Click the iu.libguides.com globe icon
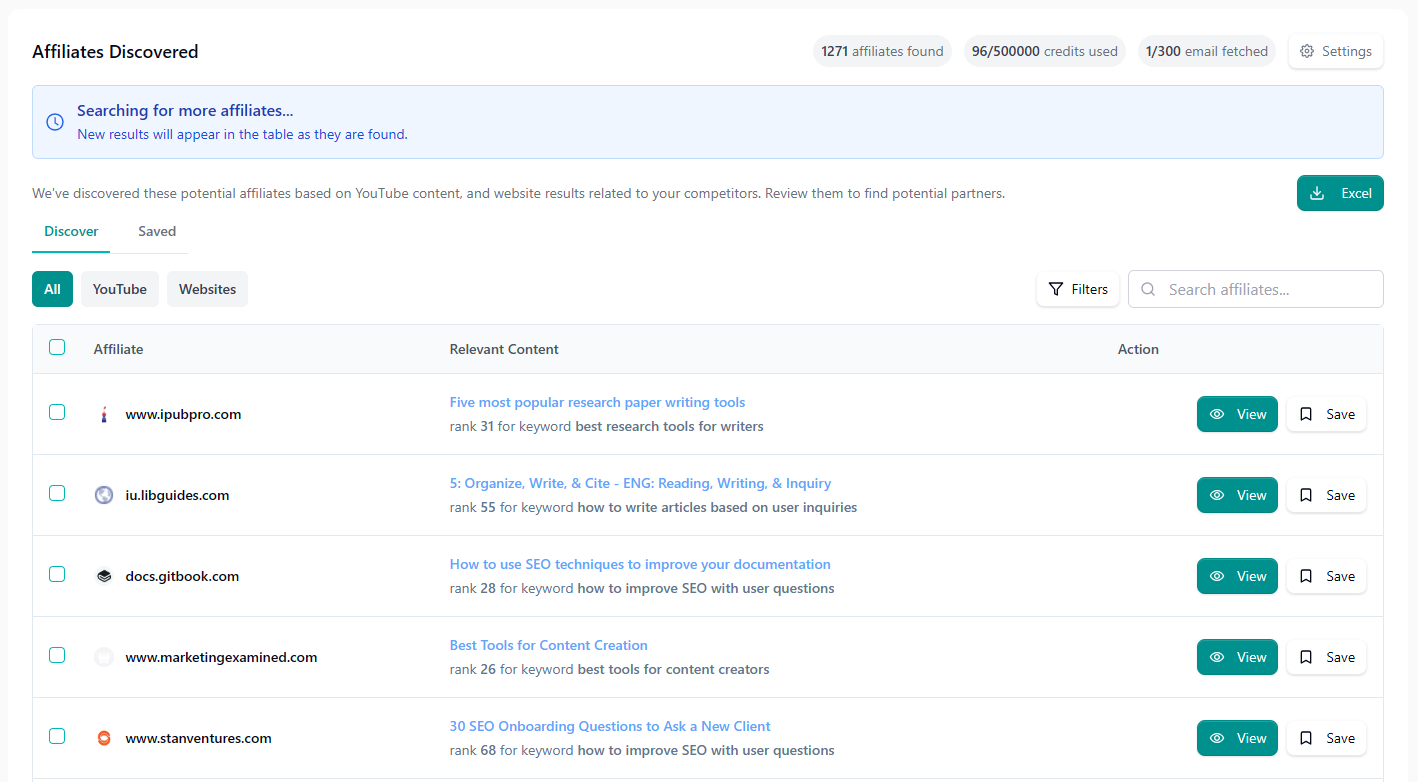This screenshot has height=782, width=1418. coord(104,495)
